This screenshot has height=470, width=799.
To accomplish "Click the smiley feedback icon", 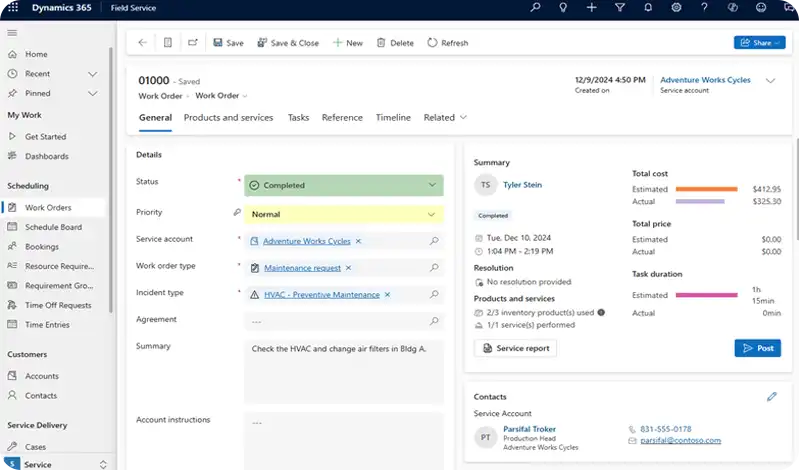I will 761,8.
